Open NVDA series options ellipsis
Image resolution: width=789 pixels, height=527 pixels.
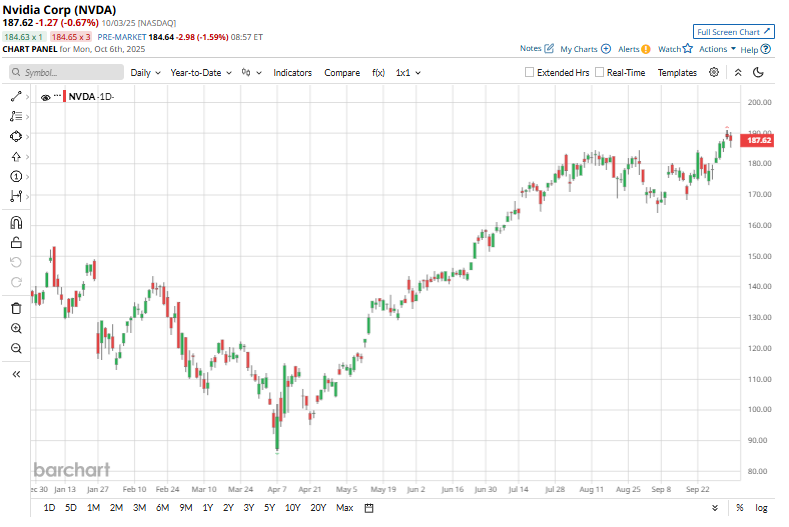point(57,95)
